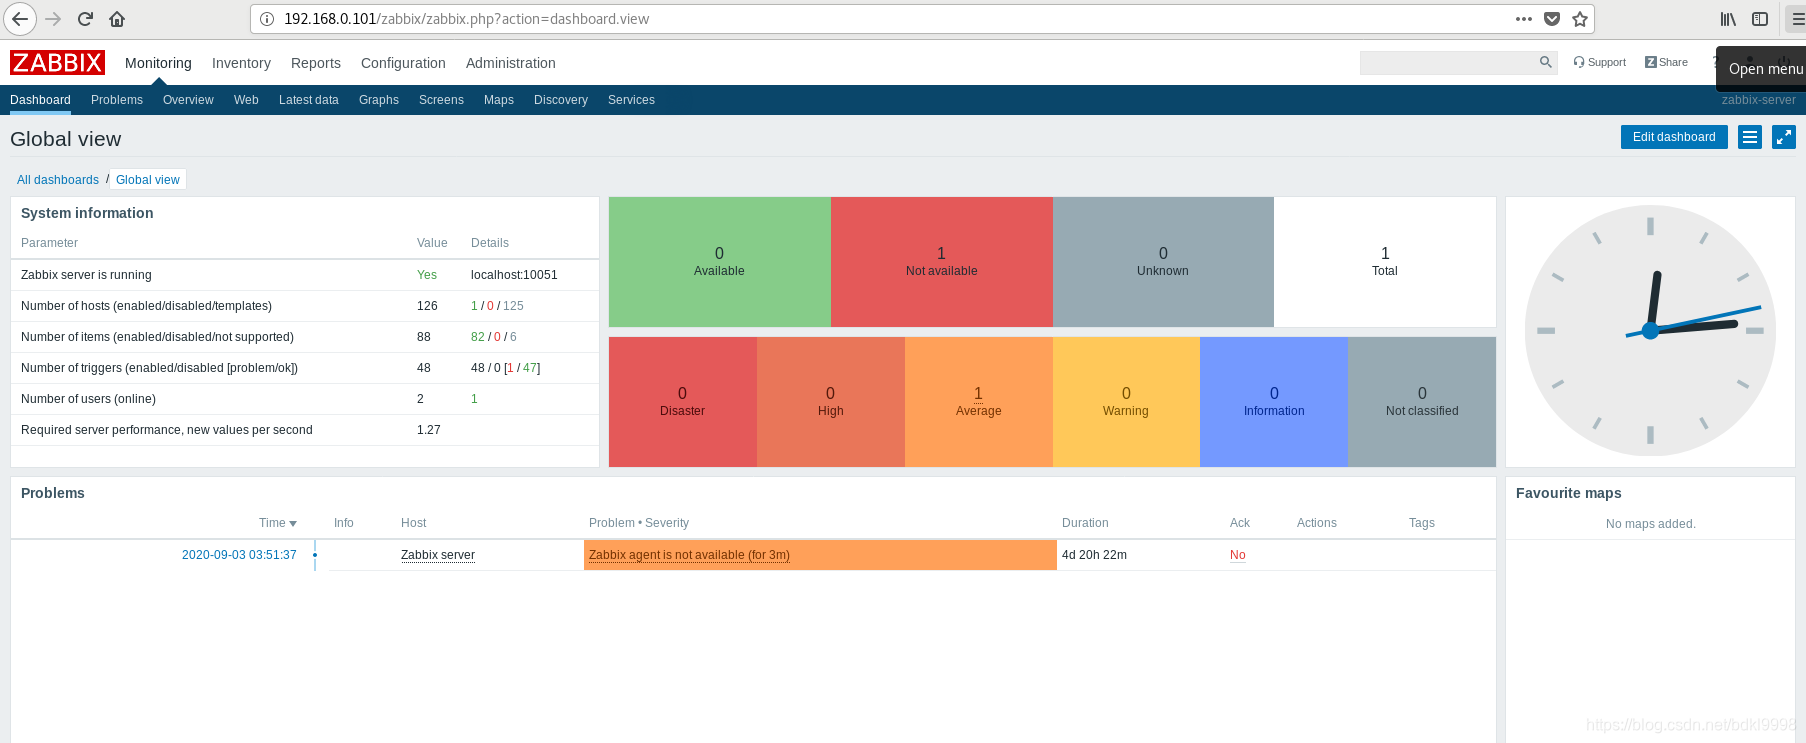This screenshot has height=743, width=1806.
Task: Switch dashboard to fullscreen mode icon
Action: click(1784, 137)
